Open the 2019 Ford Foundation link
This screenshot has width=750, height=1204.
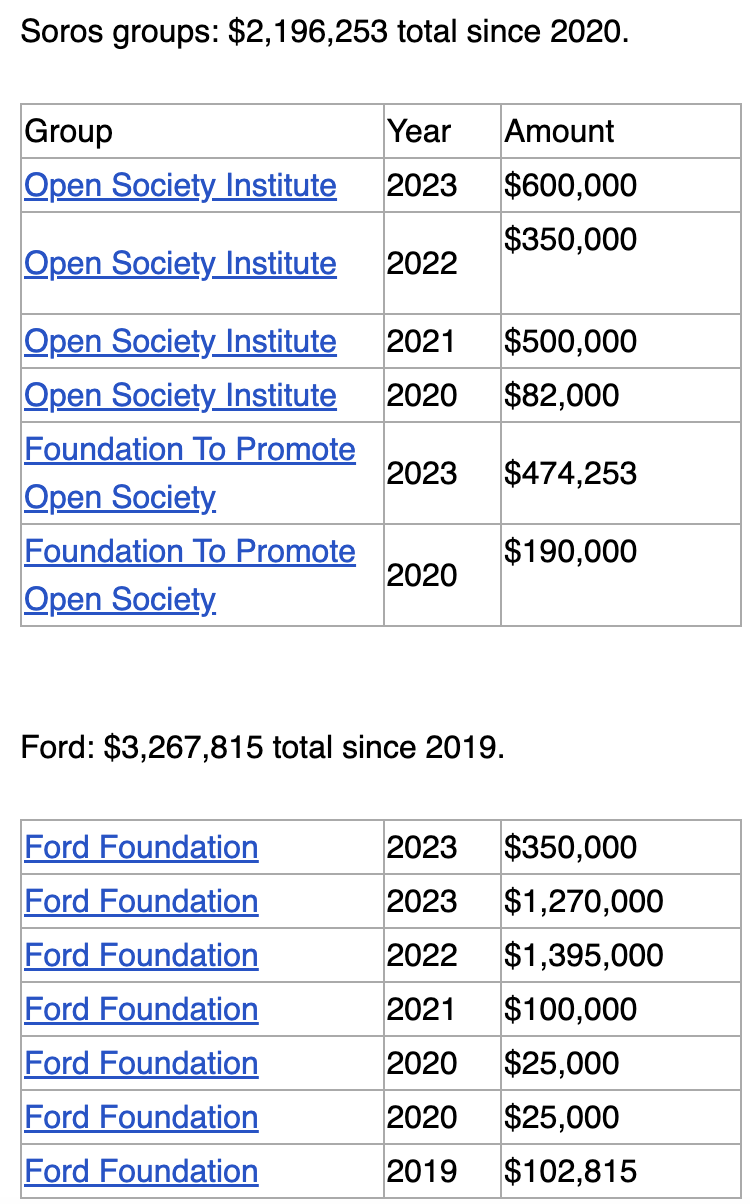(141, 1171)
